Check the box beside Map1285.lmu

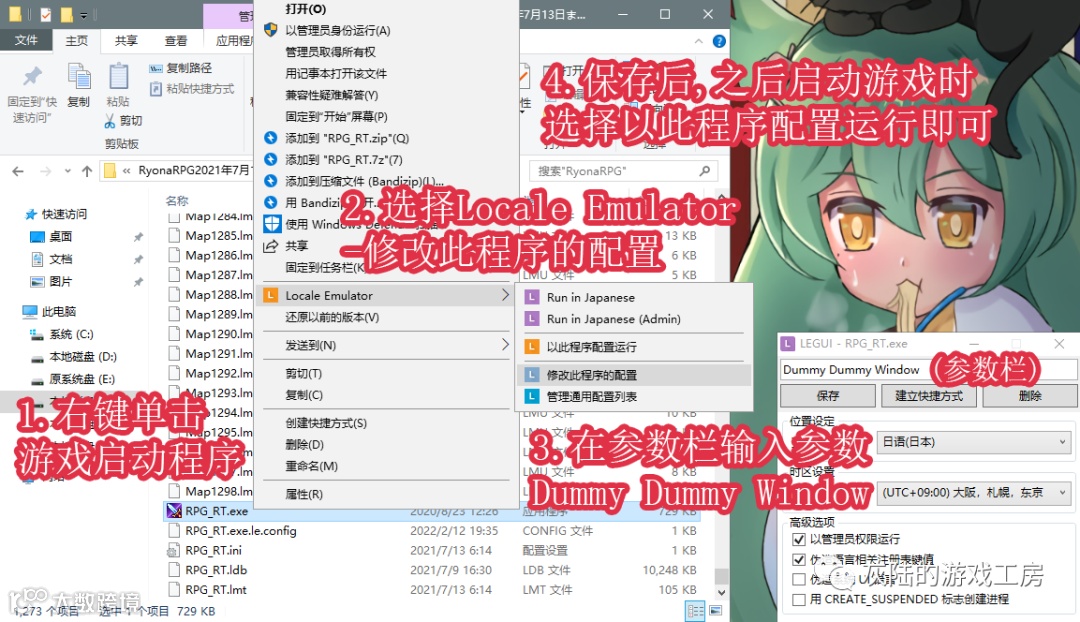point(174,236)
